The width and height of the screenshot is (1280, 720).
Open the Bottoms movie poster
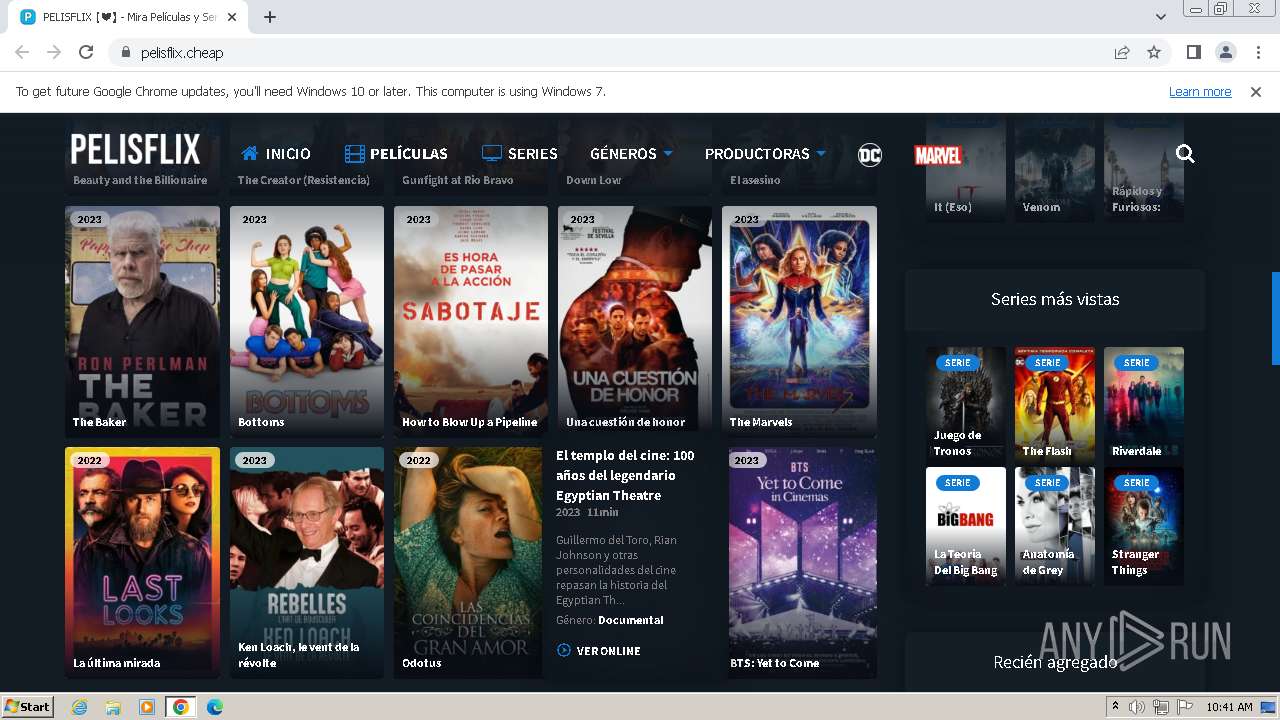point(307,322)
